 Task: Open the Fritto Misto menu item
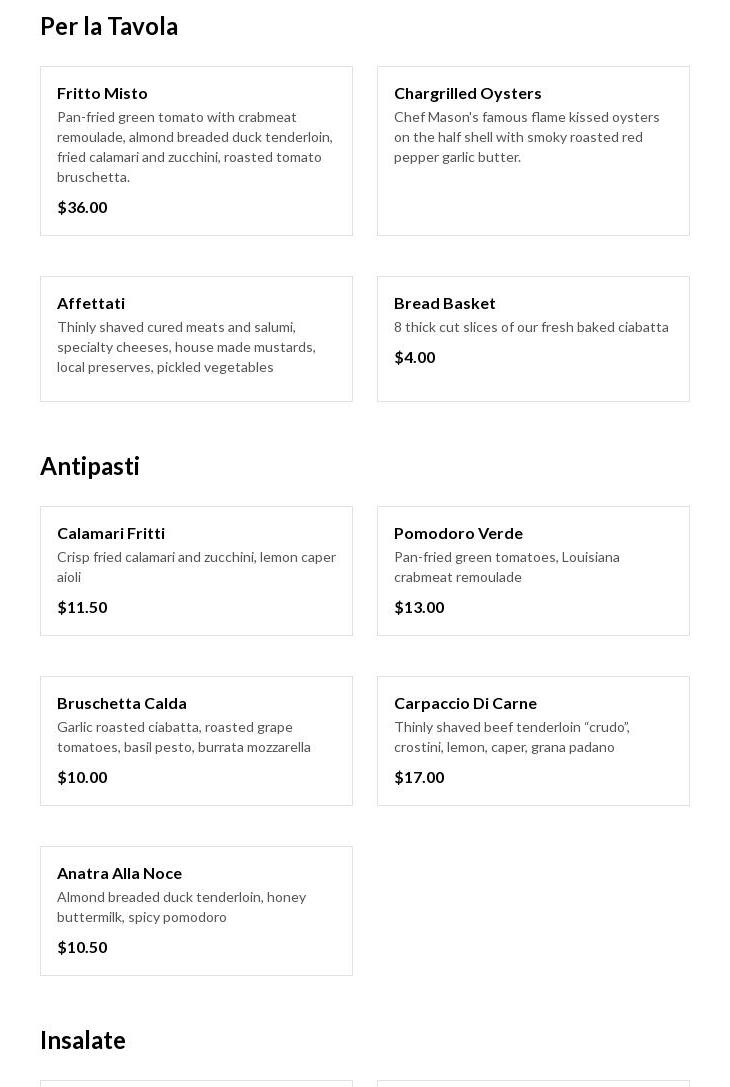(102, 93)
